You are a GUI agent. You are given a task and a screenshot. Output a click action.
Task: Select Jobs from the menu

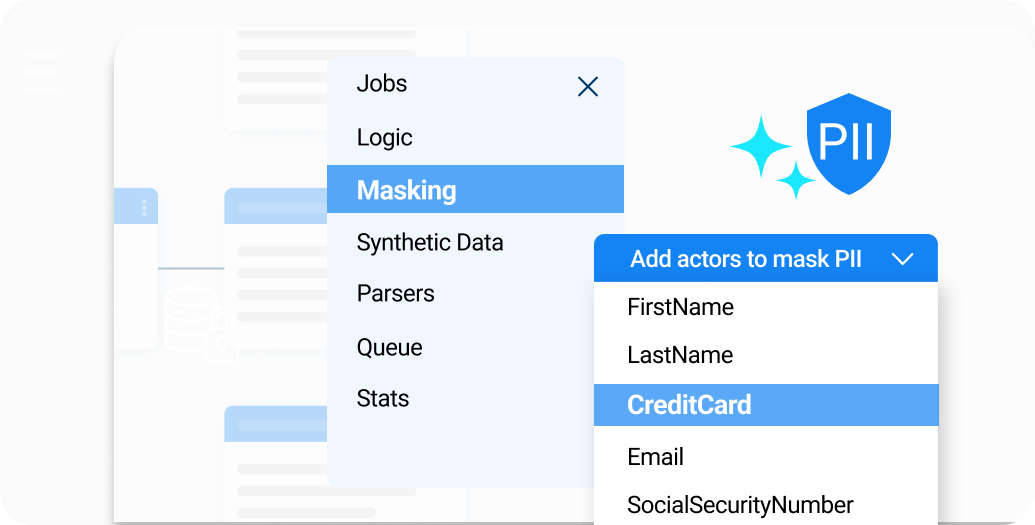(382, 84)
